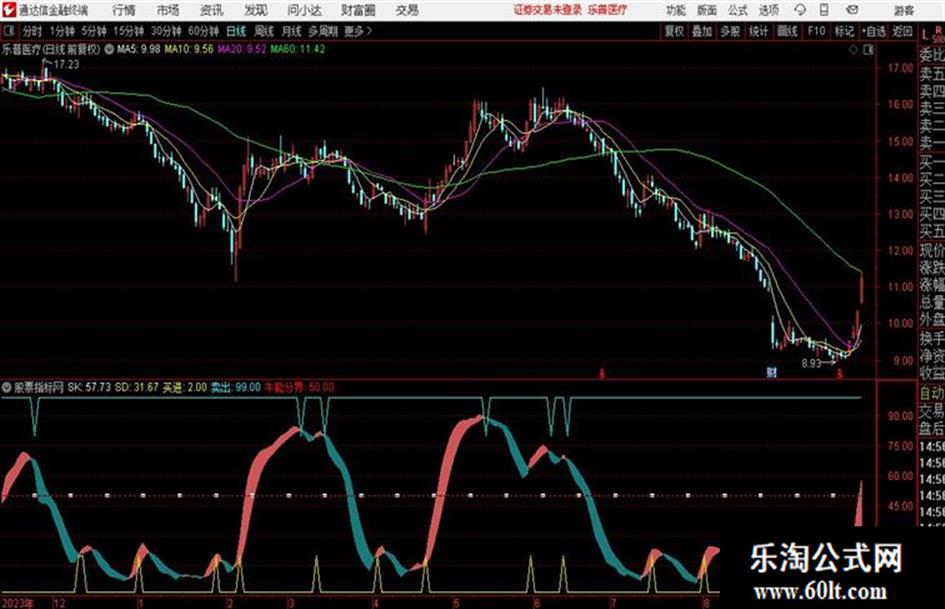This screenshot has width=945, height=609.
Task: Expand 更多 period options
Action: [357, 31]
